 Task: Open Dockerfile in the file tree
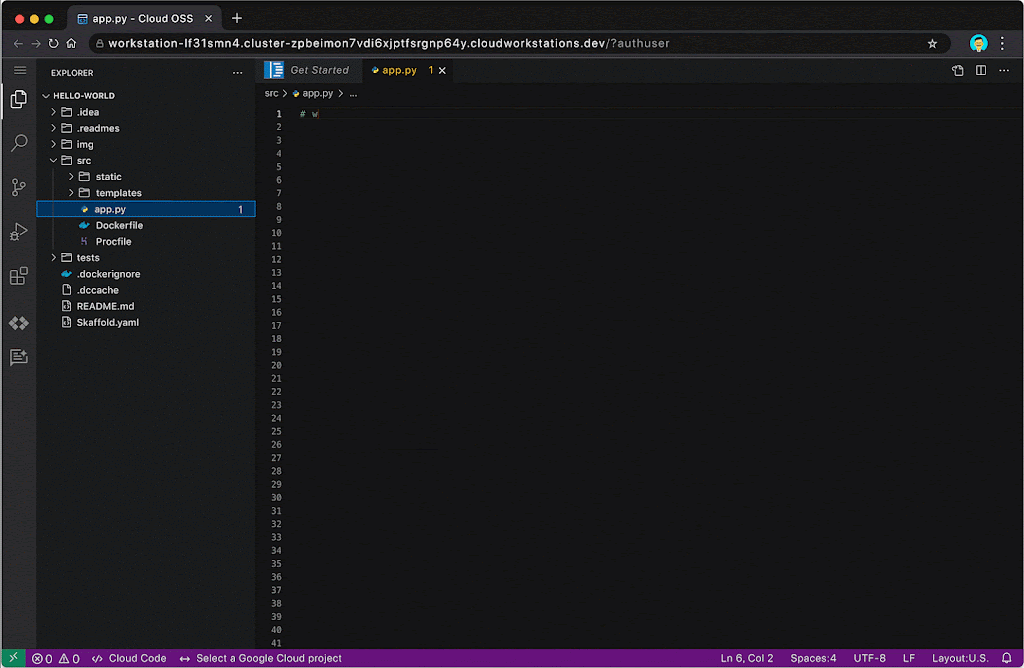pos(146,226)
